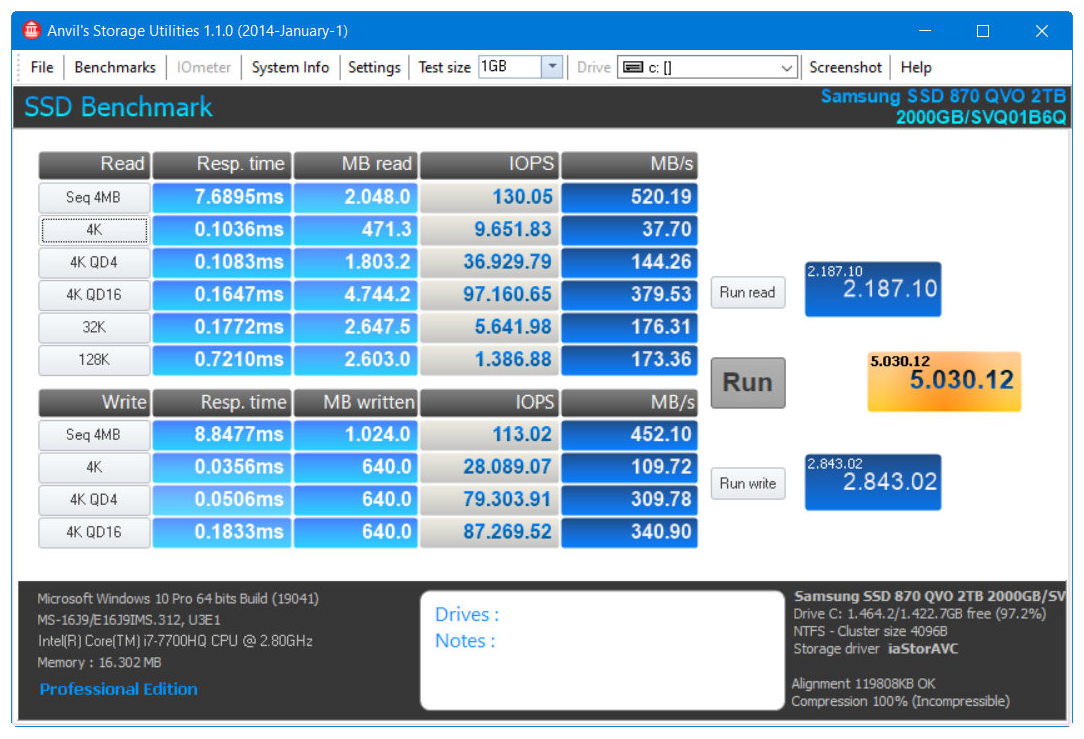The width and height of the screenshot is (1084, 739).
Task: Click the Anvil app icon in title bar
Action: tap(31, 30)
